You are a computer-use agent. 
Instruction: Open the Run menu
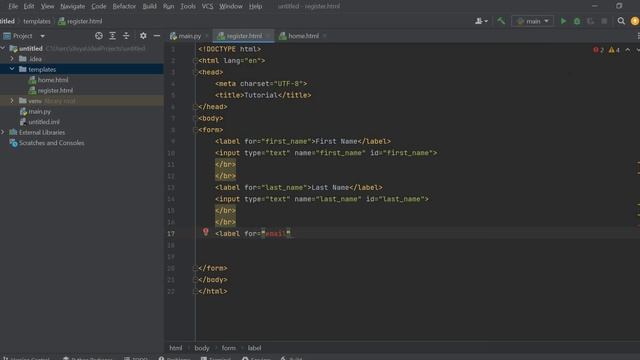(x=168, y=6)
